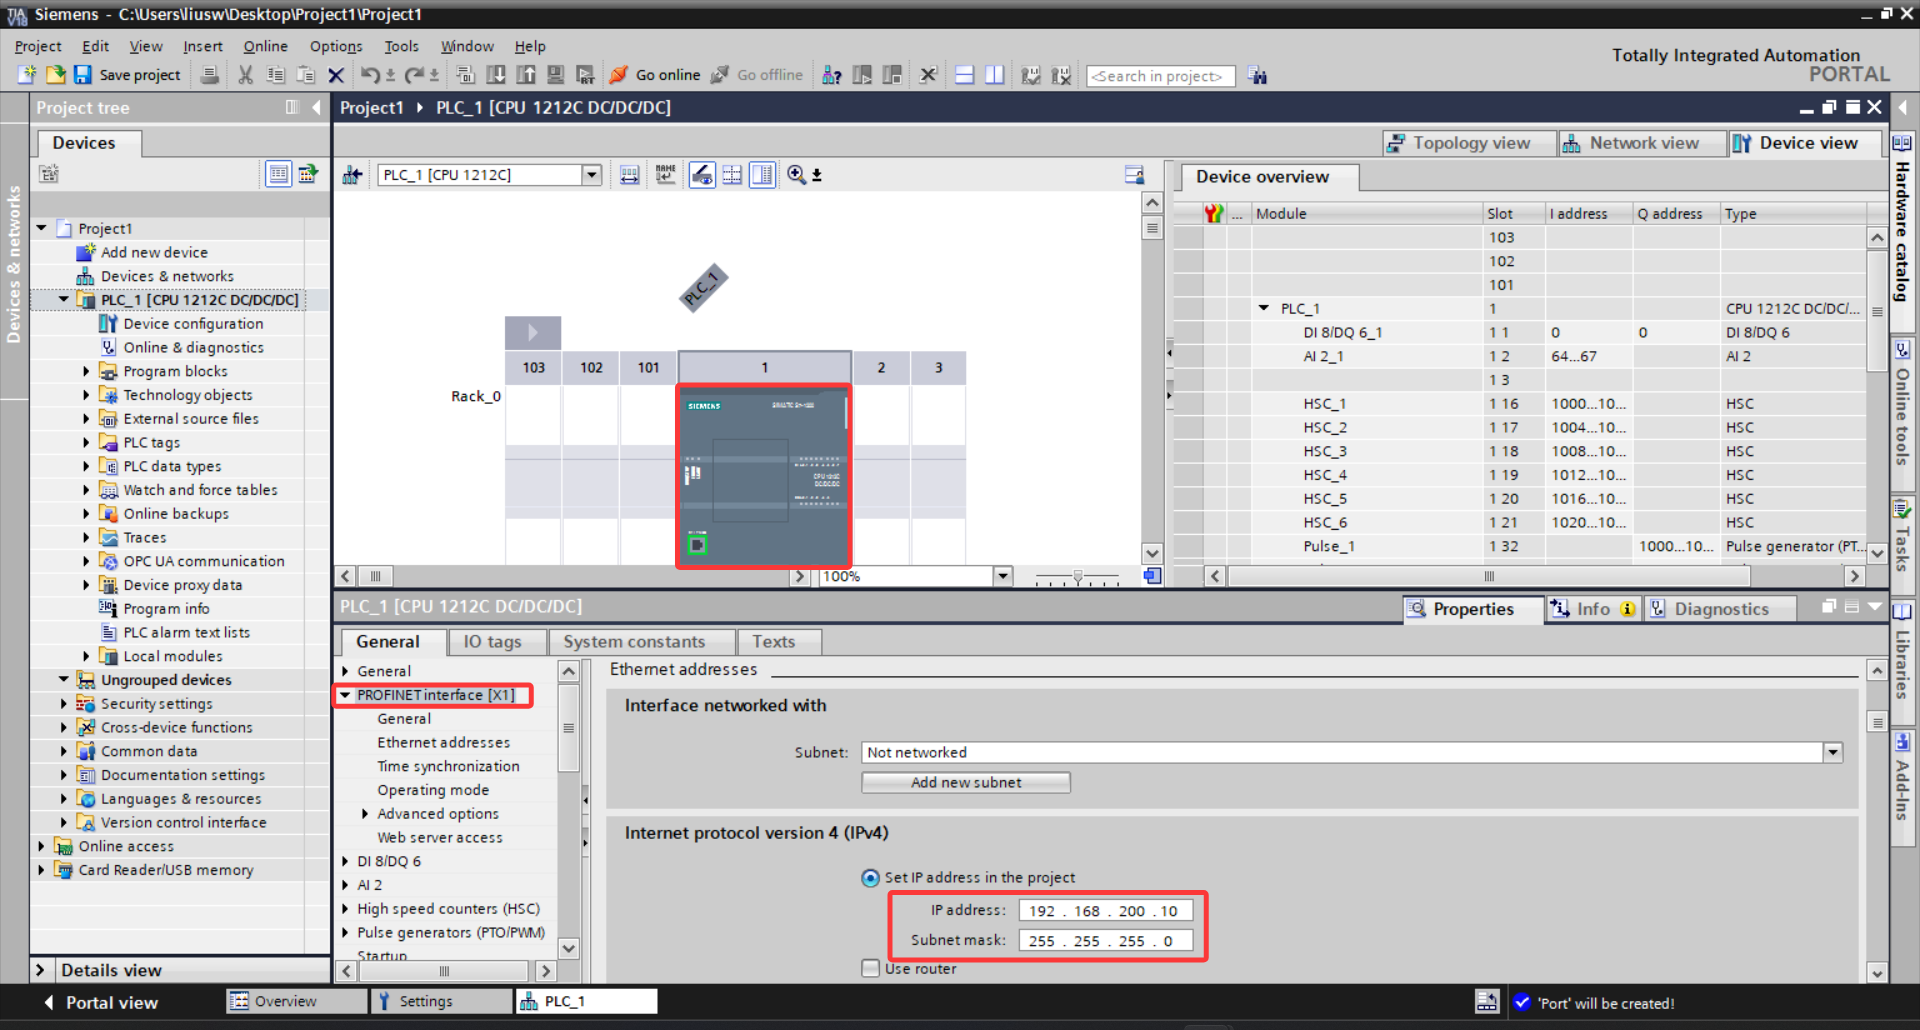Expand PLC tags in project tree
This screenshot has width=1920, height=1030.
coord(86,442)
